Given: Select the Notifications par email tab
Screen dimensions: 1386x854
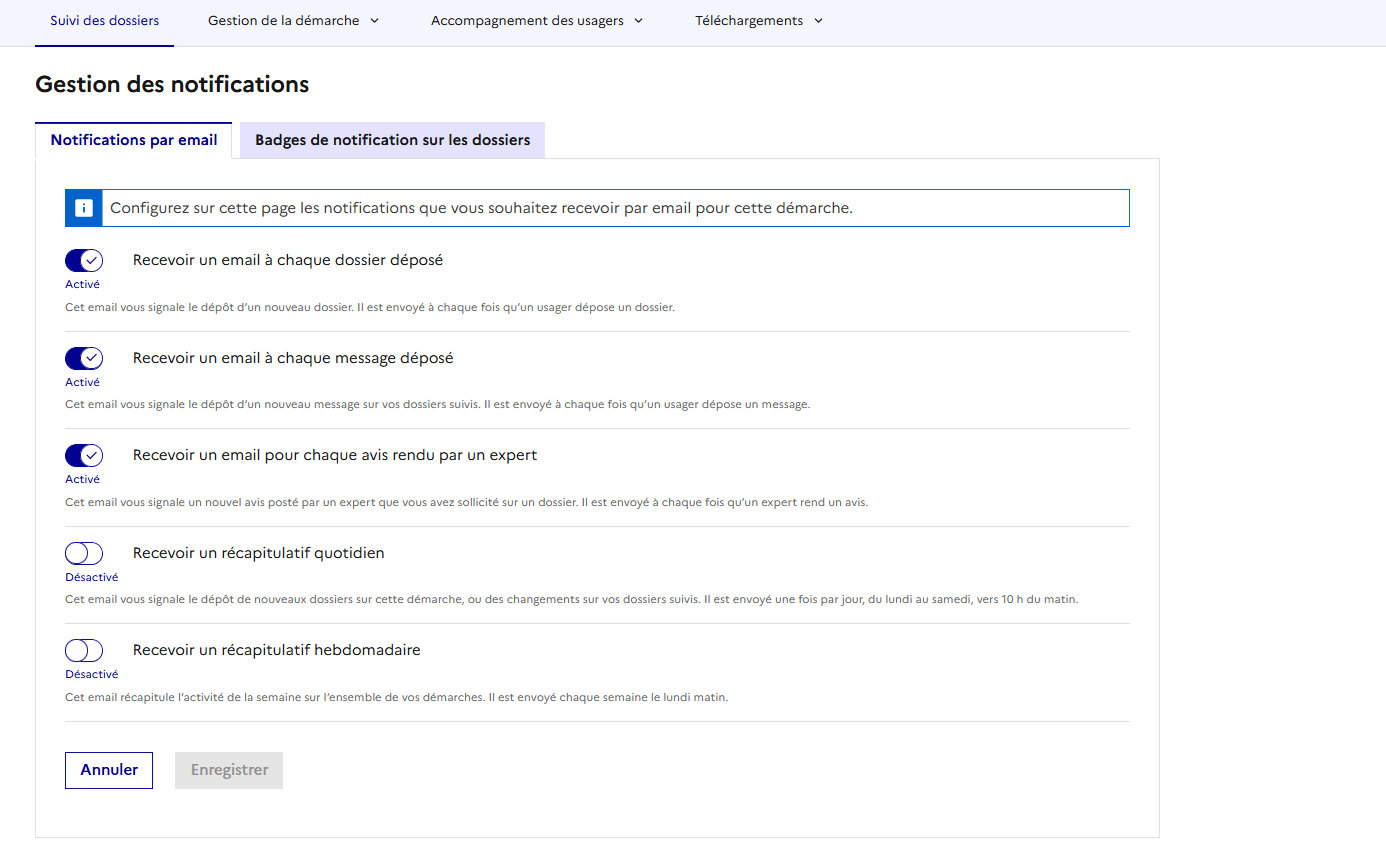Looking at the screenshot, I should tap(134, 140).
